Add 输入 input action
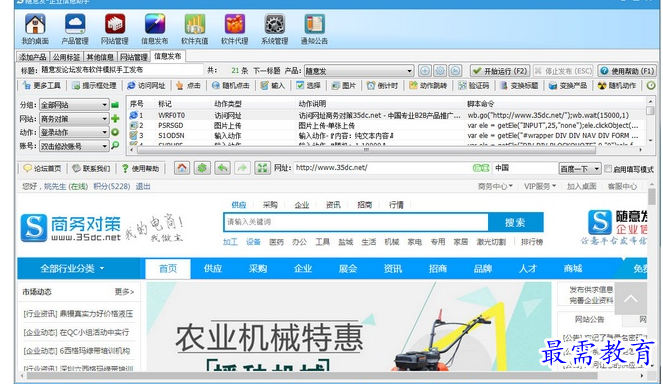 (273, 85)
